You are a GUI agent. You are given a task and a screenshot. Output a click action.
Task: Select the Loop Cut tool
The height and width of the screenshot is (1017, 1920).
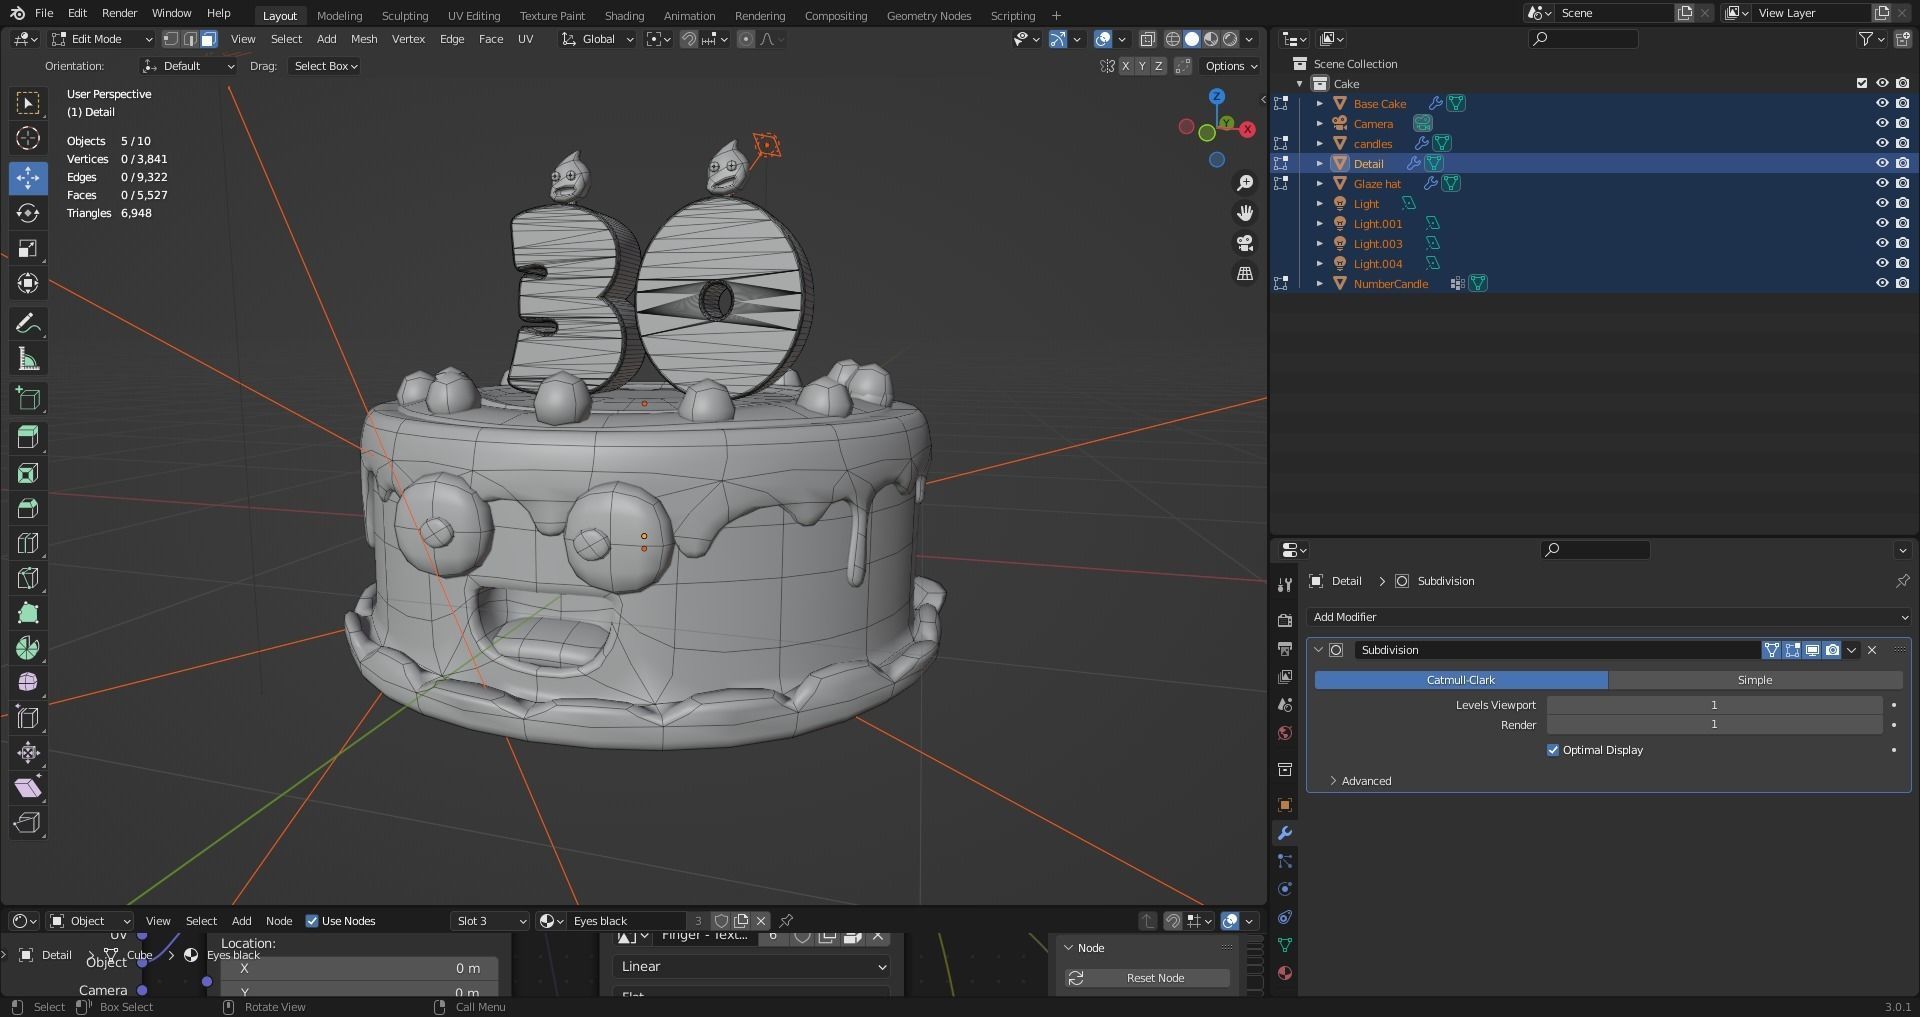[28, 543]
